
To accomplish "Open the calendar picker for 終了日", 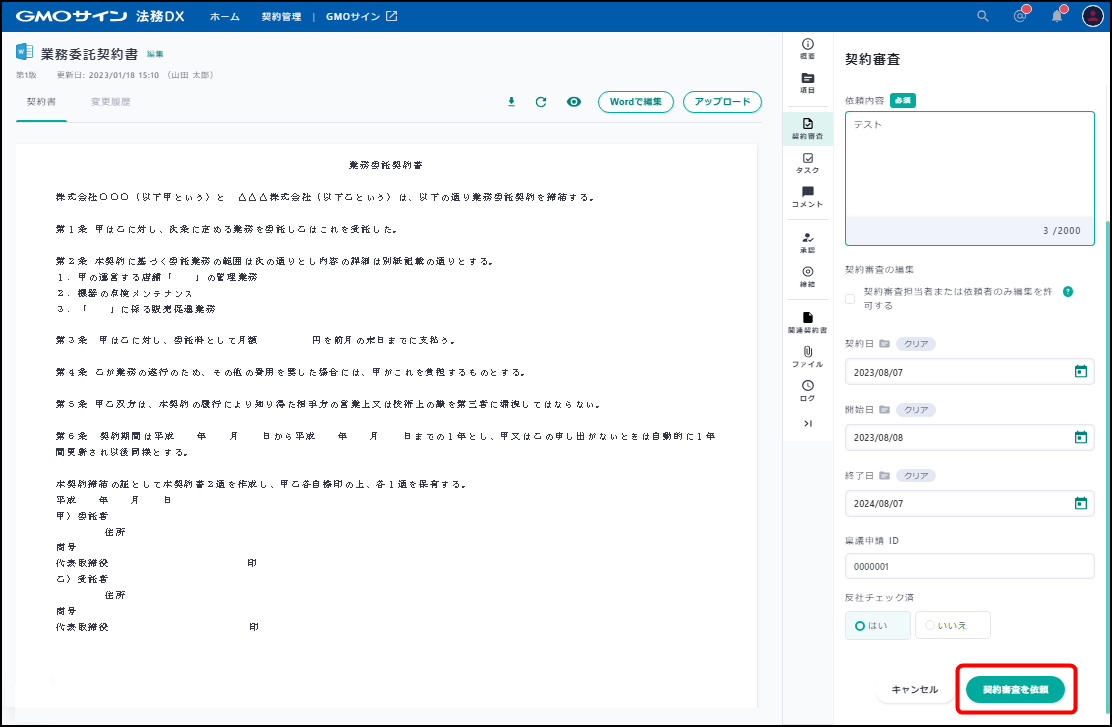I will [x=1080, y=503].
